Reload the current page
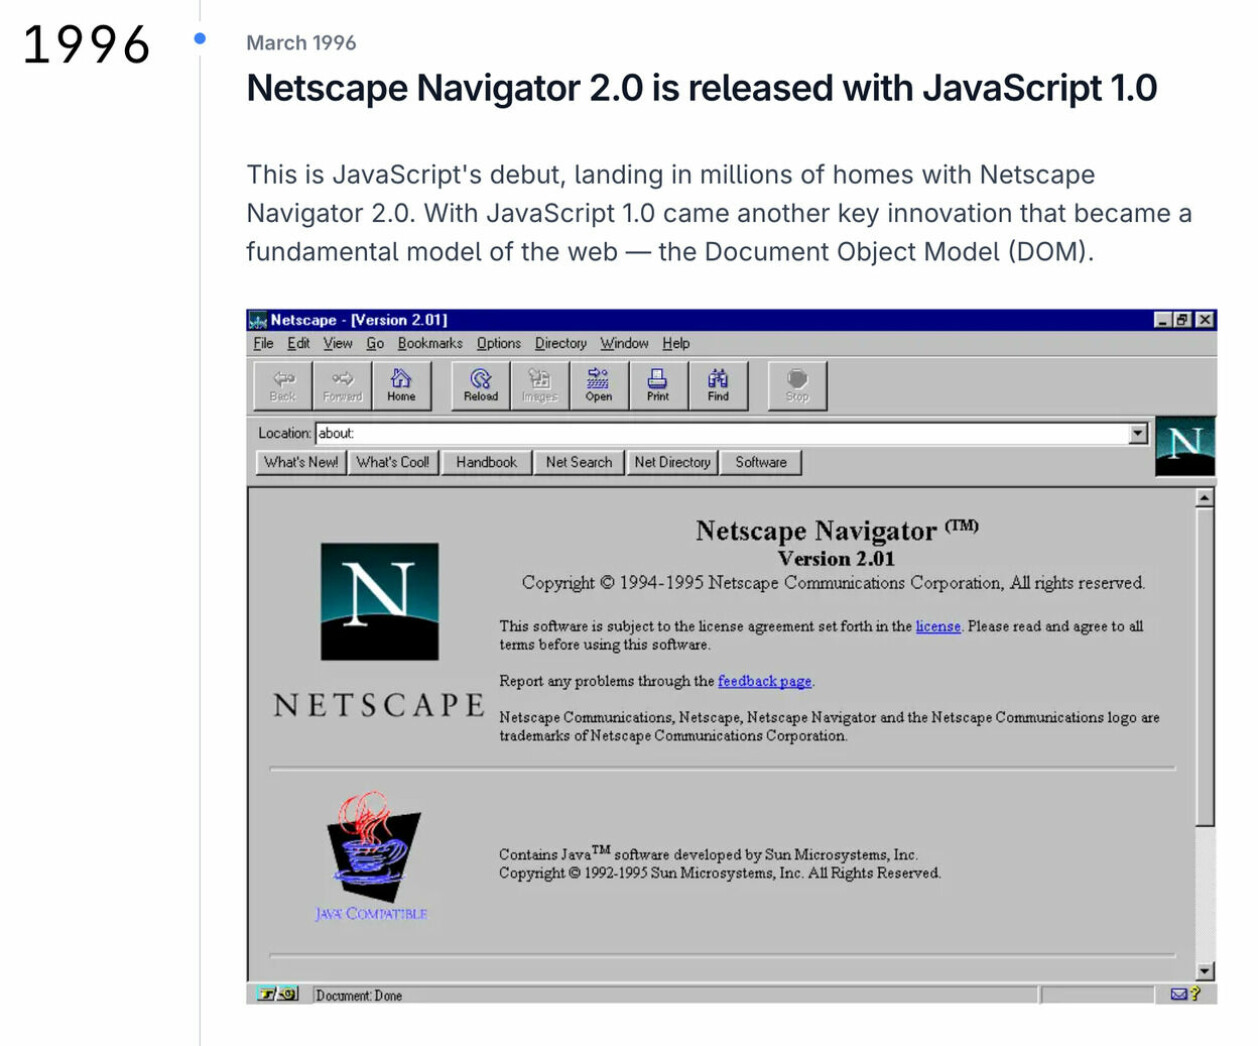The image size is (1258, 1046). coord(480,385)
